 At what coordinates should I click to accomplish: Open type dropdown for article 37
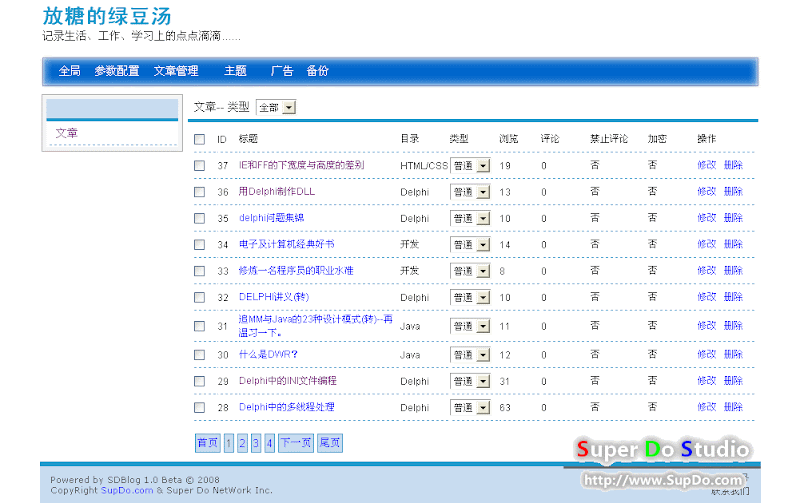click(x=470, y=165)
